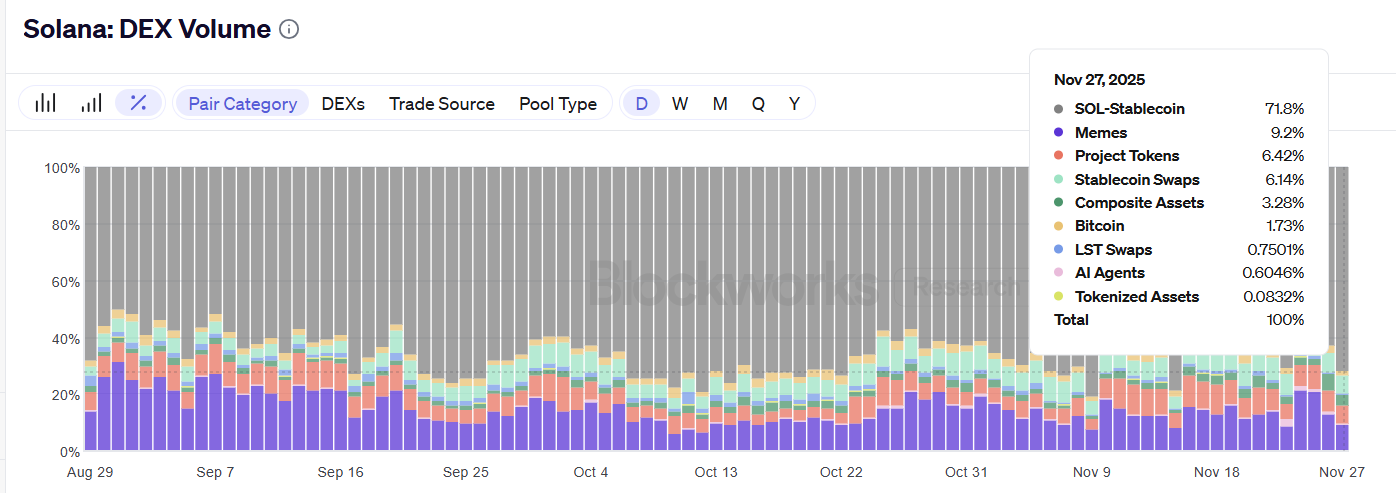Set the interval to monthly 'M'
This screenshot has height=493, width=1396.
pos(720,103)
